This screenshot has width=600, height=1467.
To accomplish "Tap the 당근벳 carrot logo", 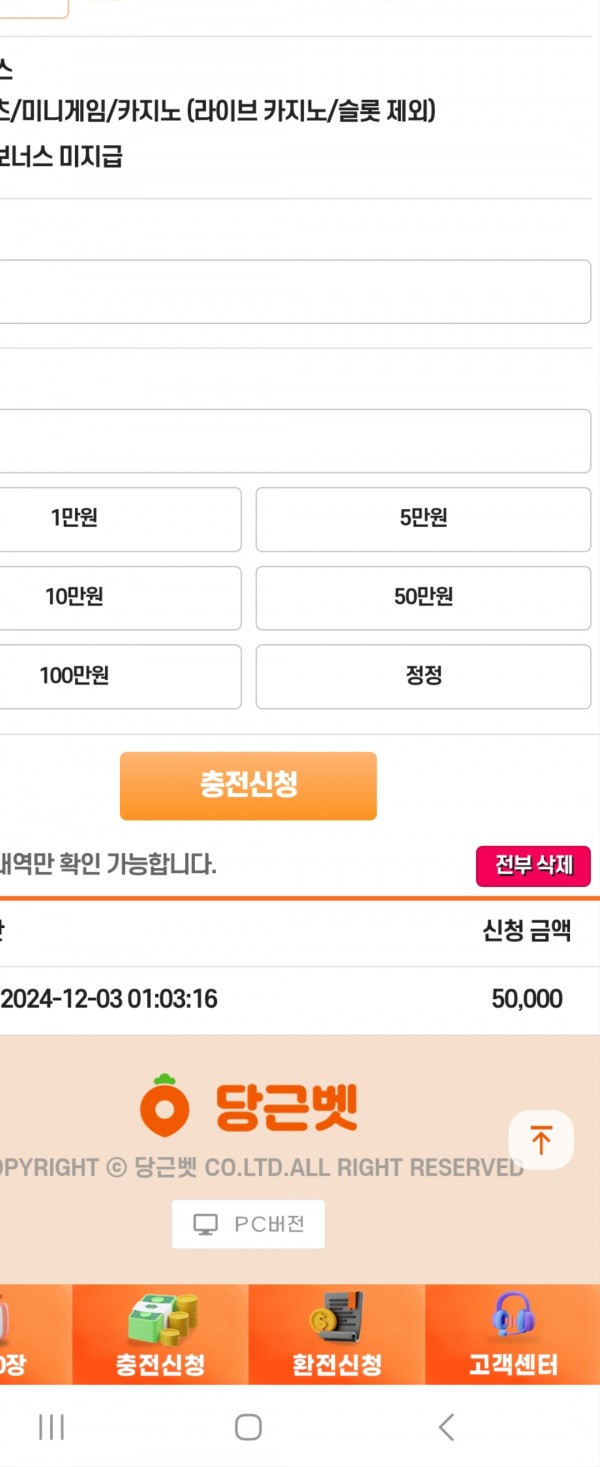I will click(248, 1106).
